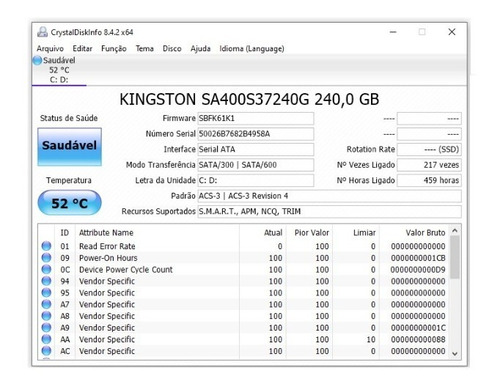Click status icon for attribute A7 row
The image size is (500, 387).
46,304
